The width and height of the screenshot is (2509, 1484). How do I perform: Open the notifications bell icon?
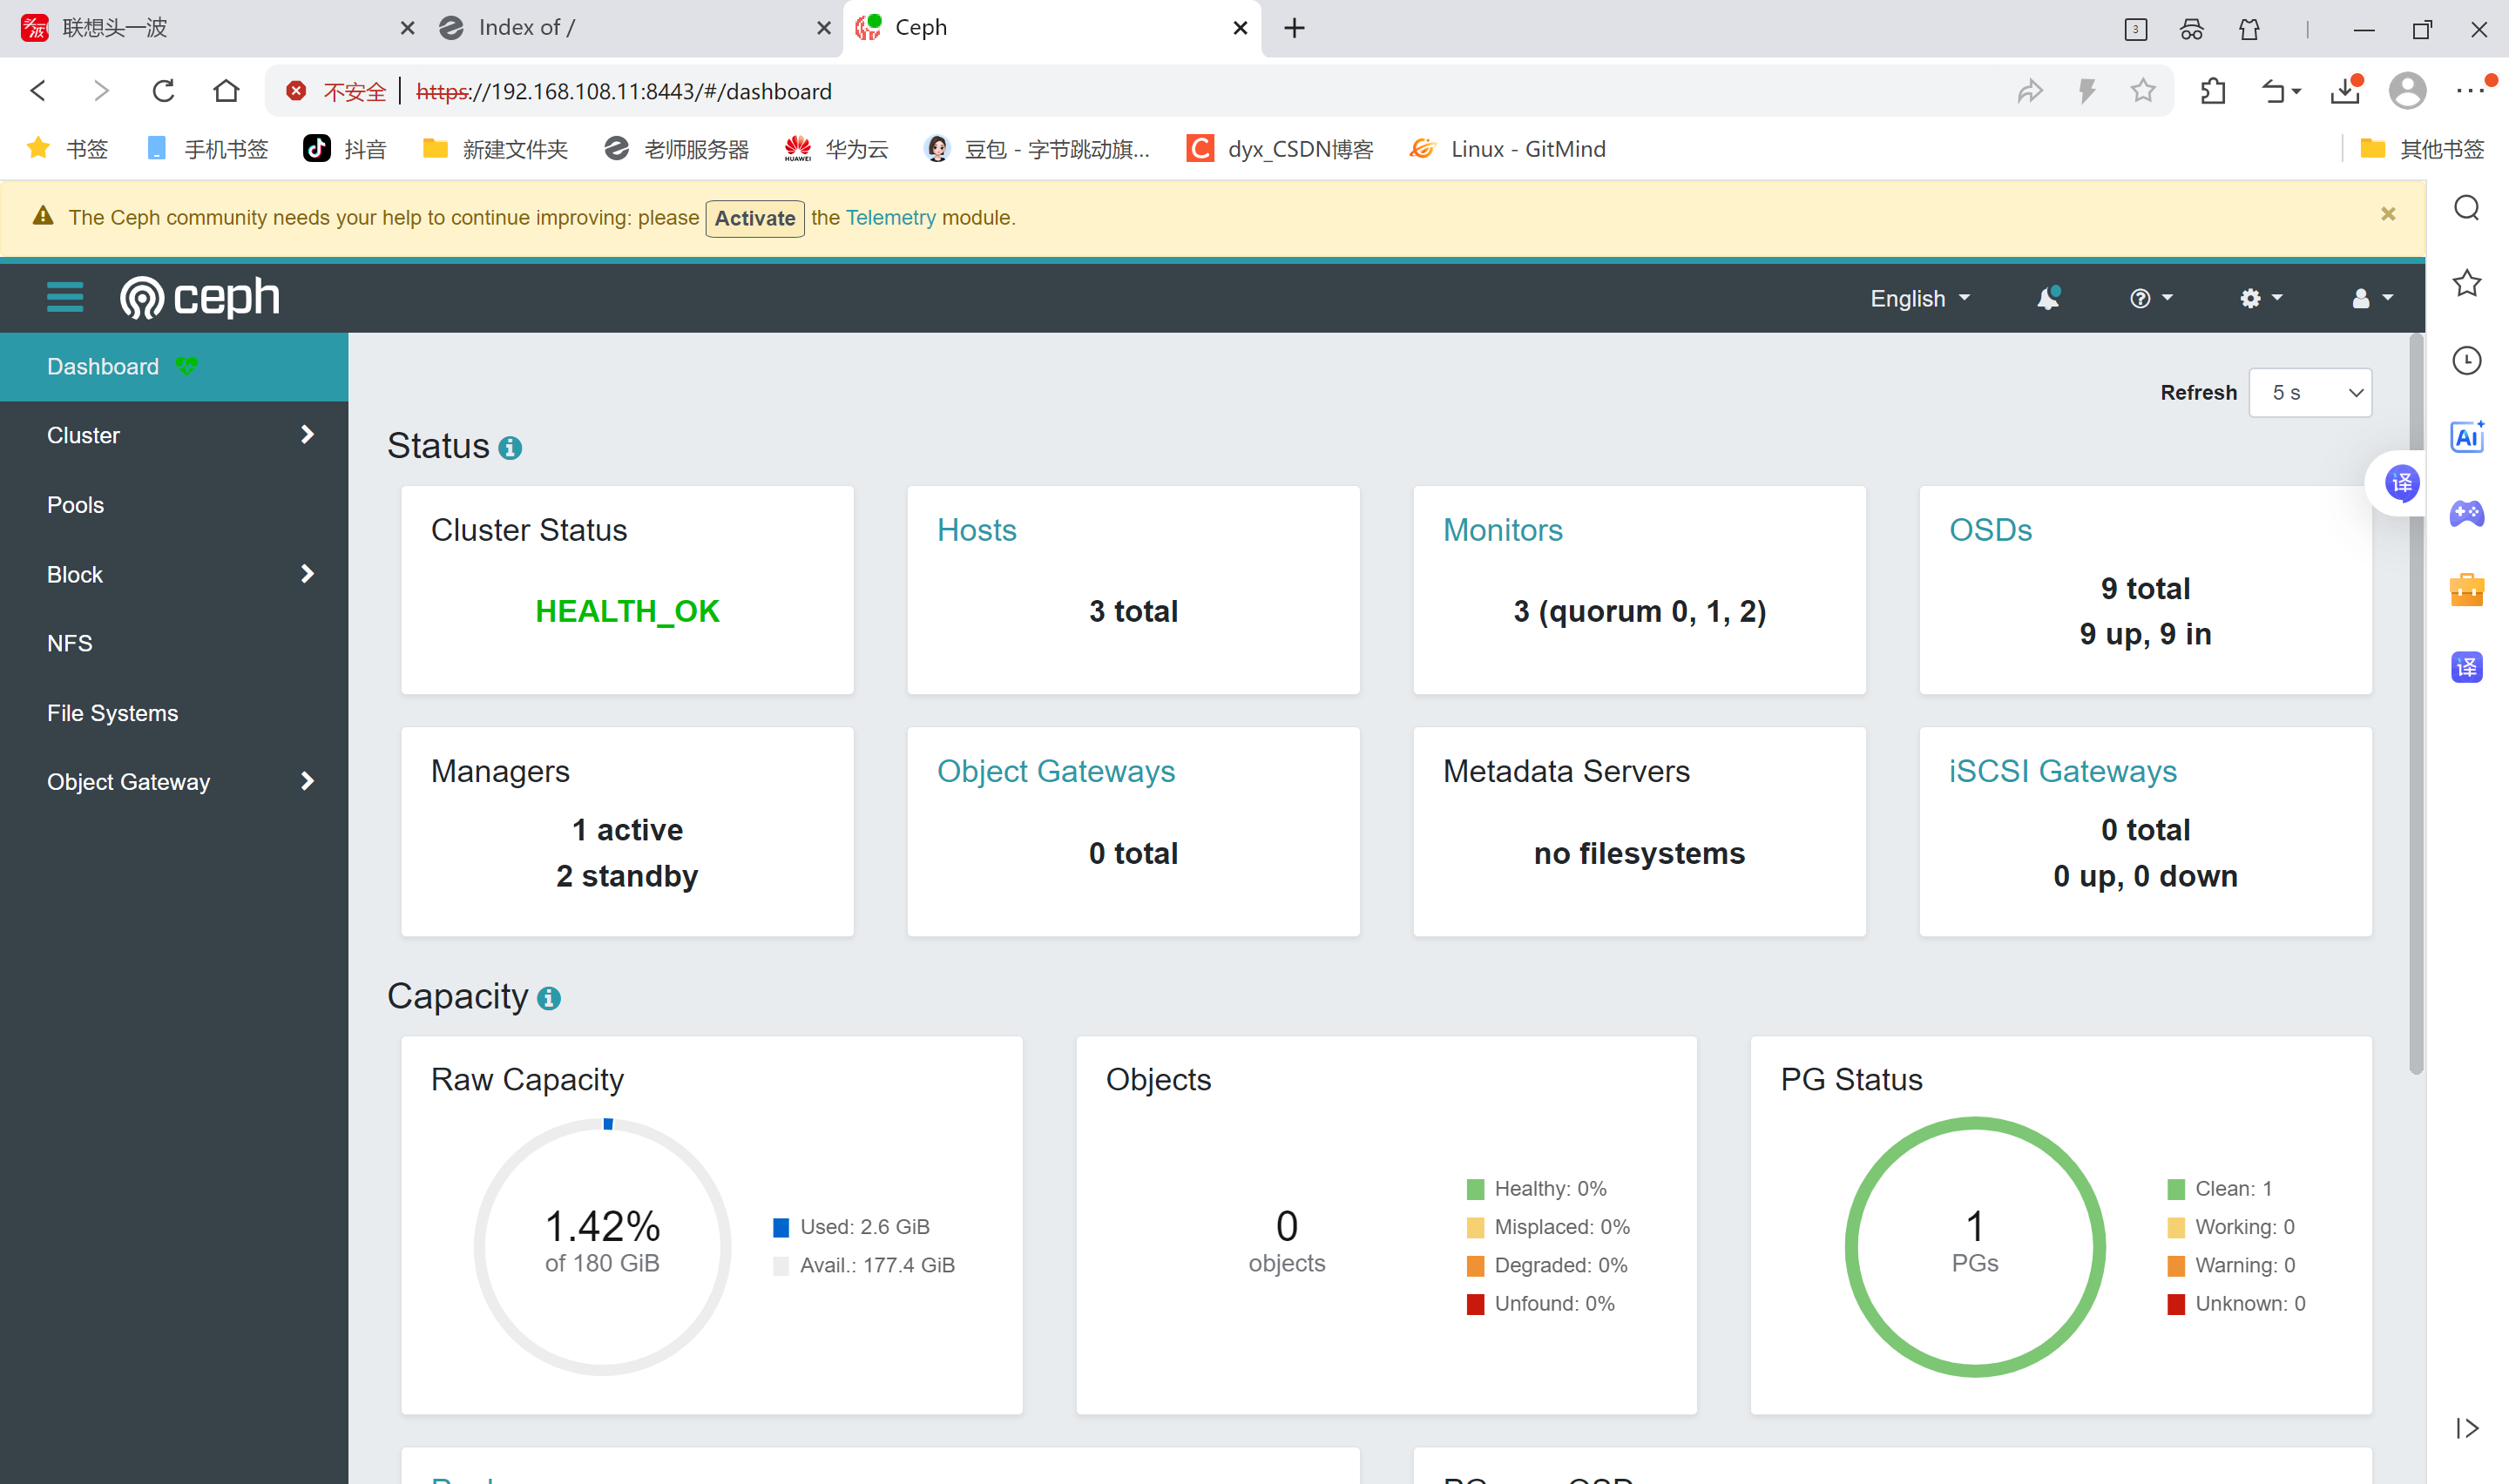[2048, 298]
